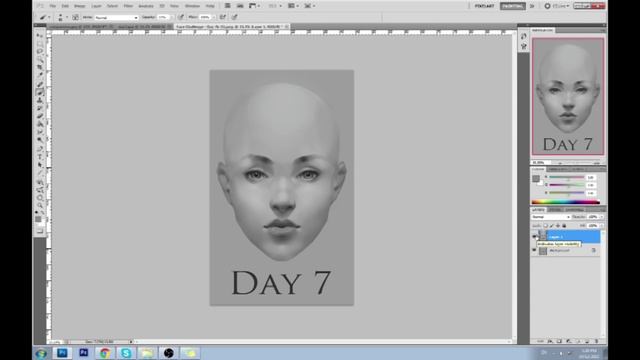
Task: Select the Rectangular Marquee tool
Action: [40, 44]
